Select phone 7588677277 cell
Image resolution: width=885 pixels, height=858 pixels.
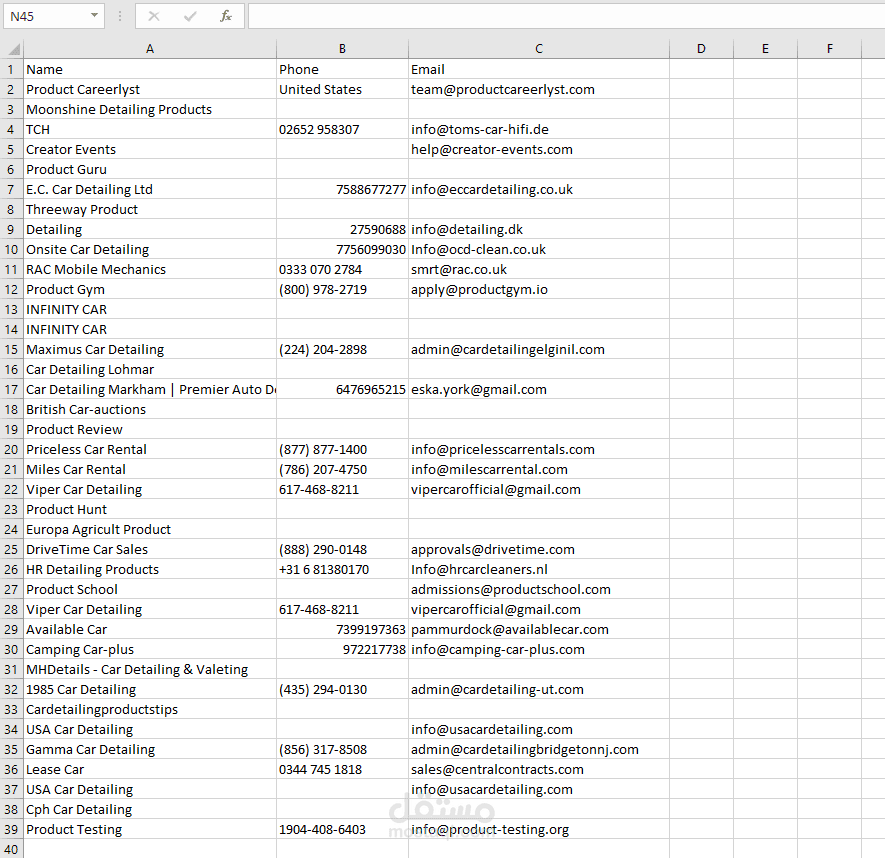(342, 189)
